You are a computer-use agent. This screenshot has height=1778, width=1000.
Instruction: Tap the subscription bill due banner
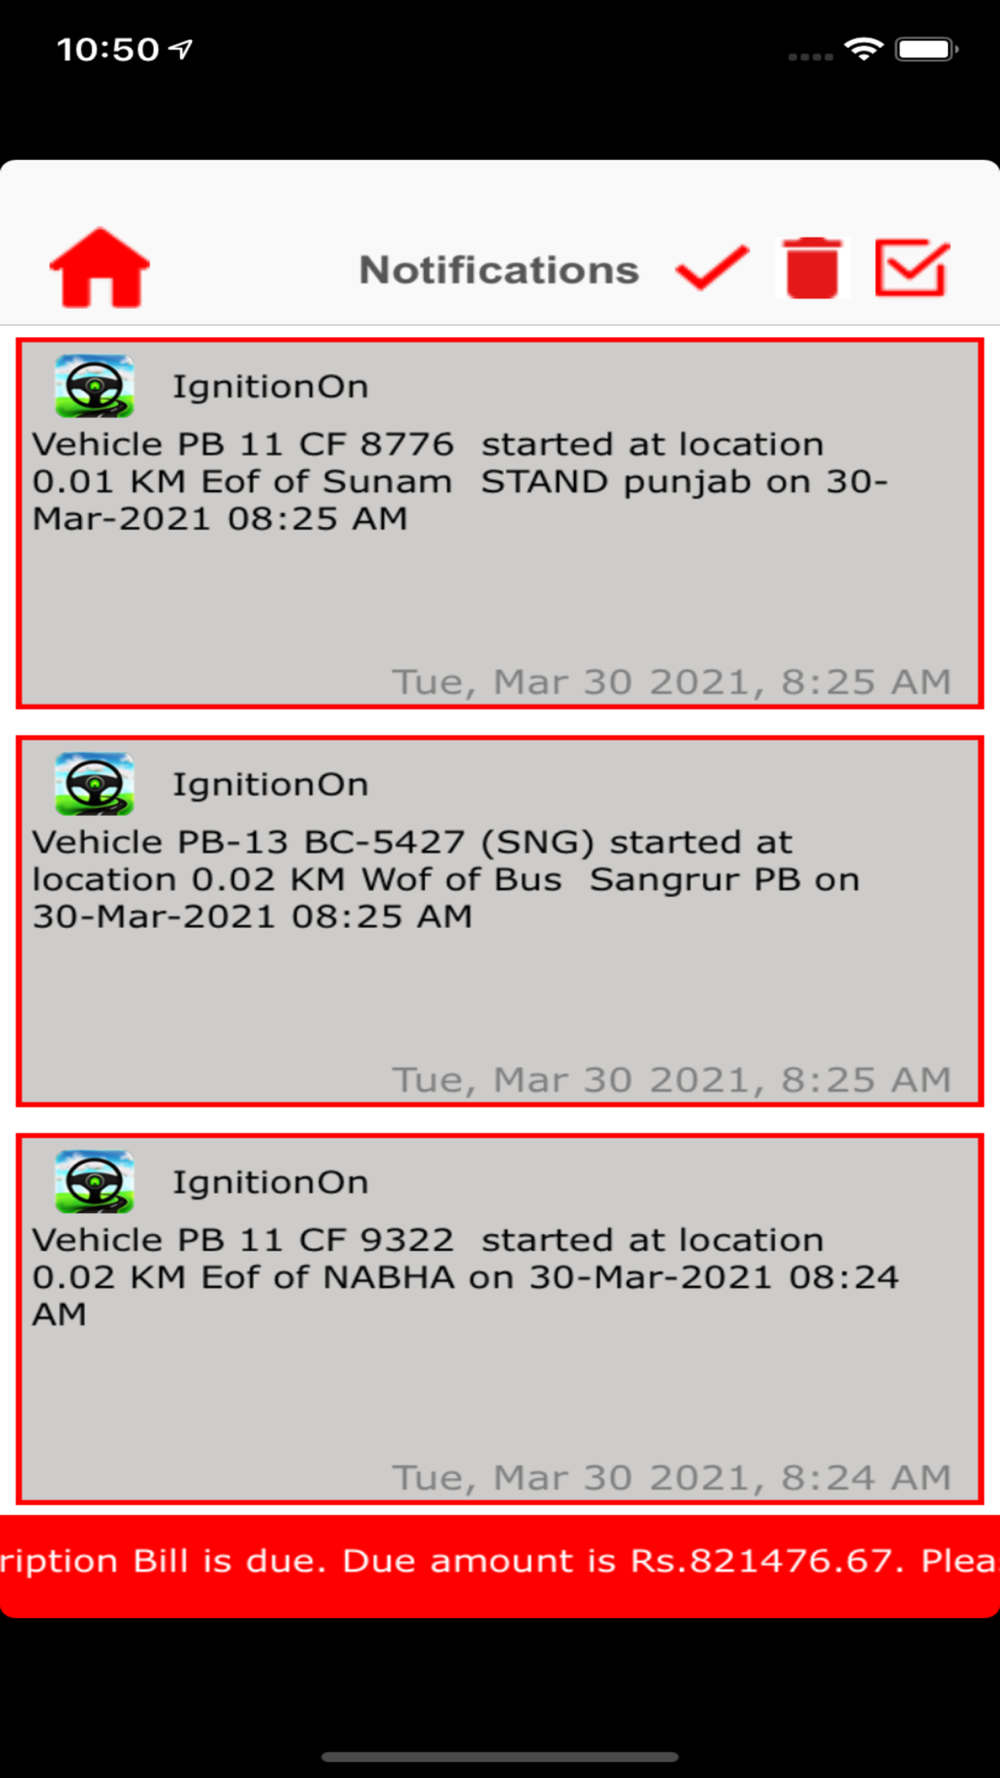pyautogui.click(x=500, y=1565)
